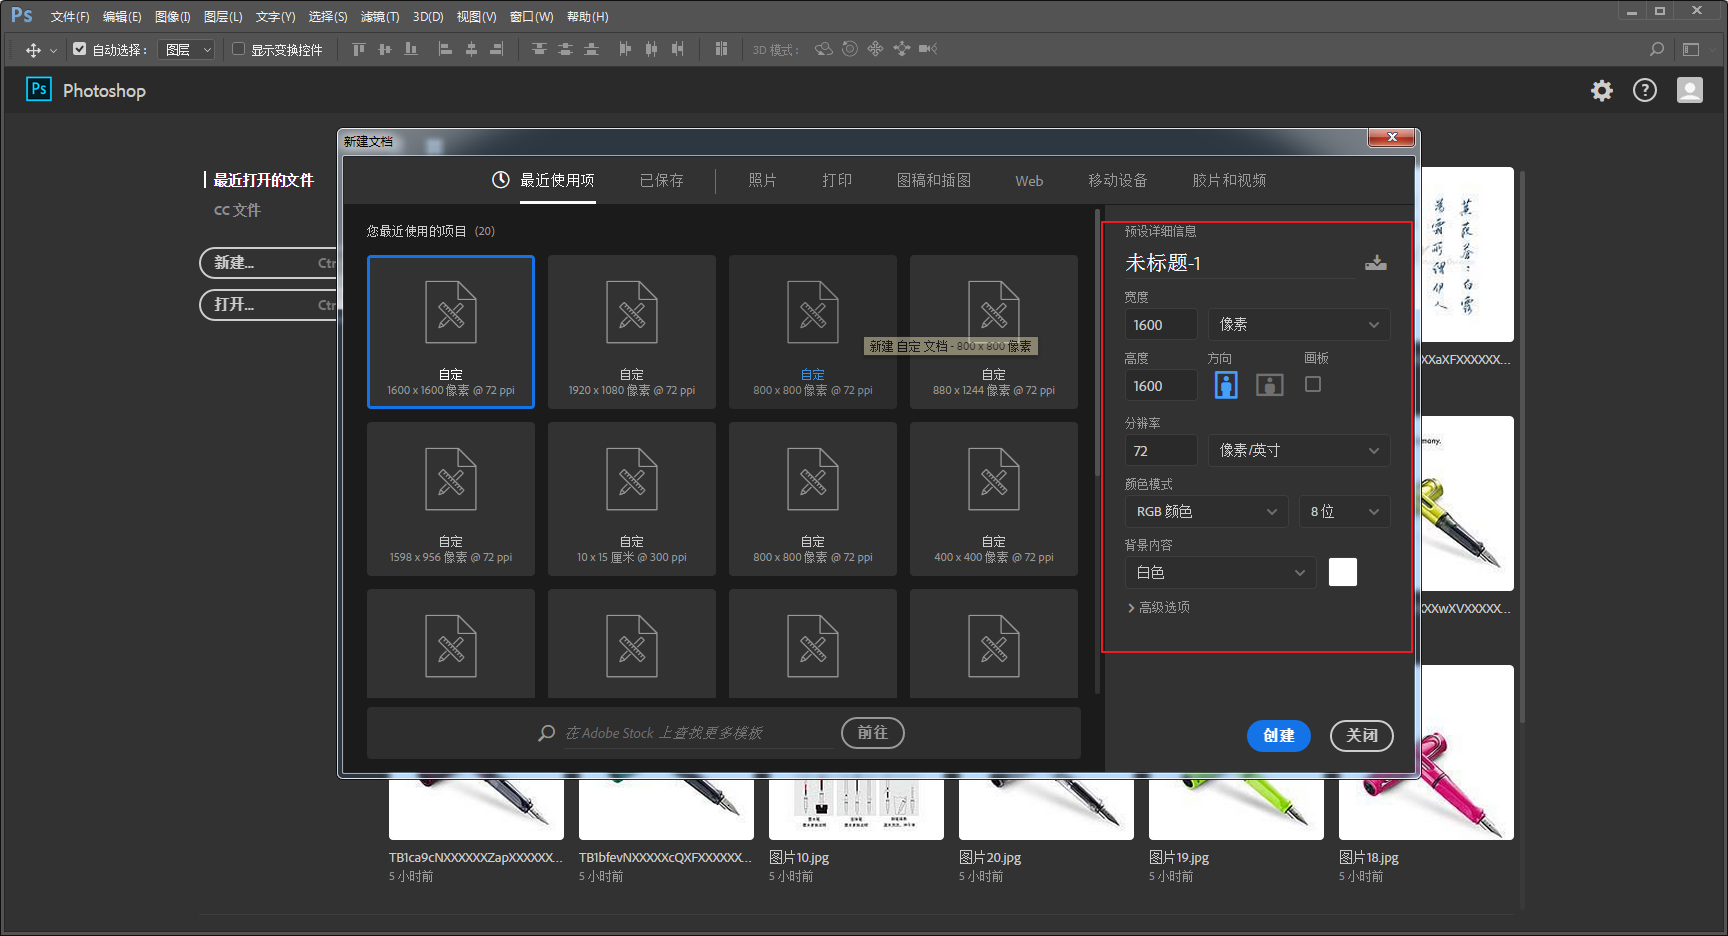Click the width input field
Screen dimensions: 1728x936
click(x=1161, y=325)
